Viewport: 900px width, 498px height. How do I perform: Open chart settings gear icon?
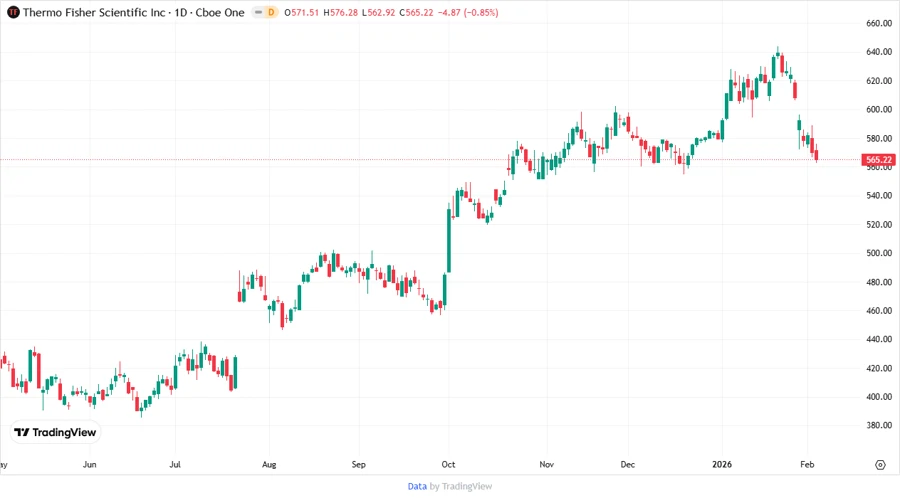coord(880,465)
